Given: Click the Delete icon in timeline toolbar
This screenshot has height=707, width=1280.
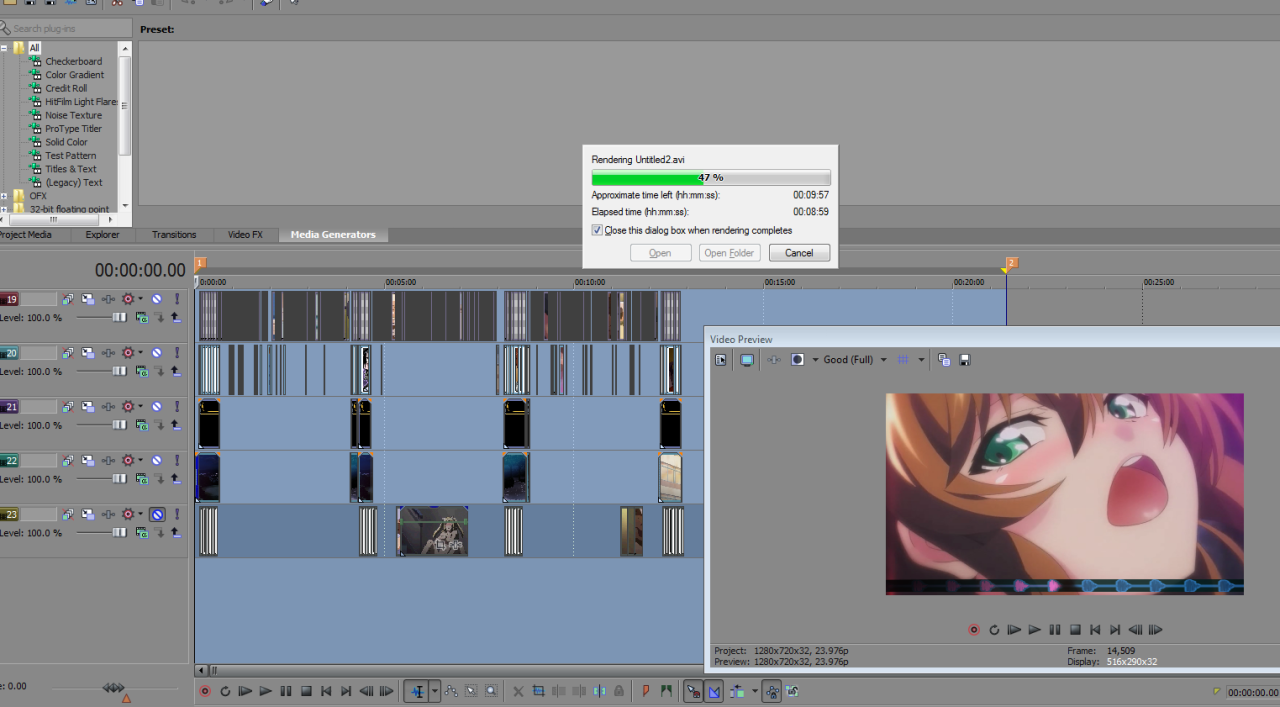Looking at the screenshot, I should 518,691.
